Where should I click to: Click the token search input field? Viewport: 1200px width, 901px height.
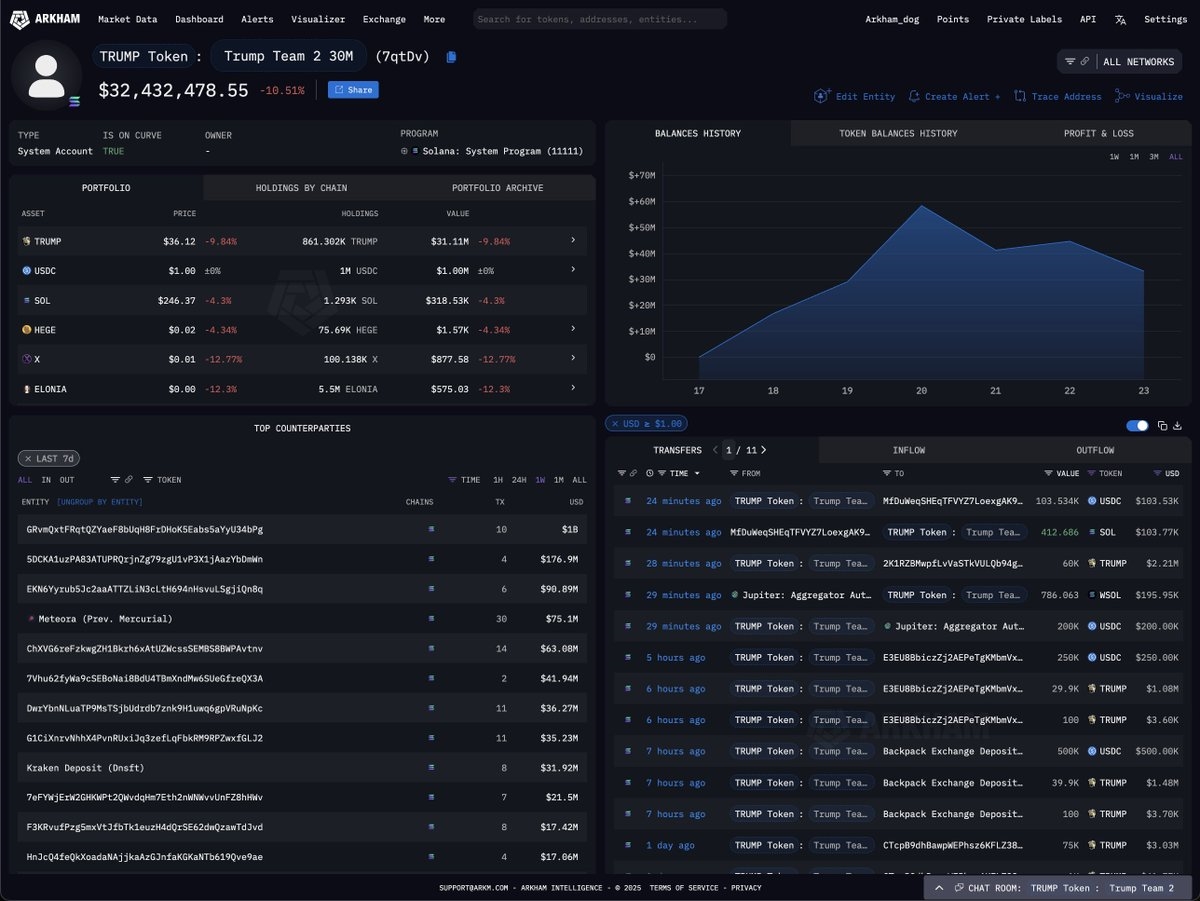coord(600,19)
